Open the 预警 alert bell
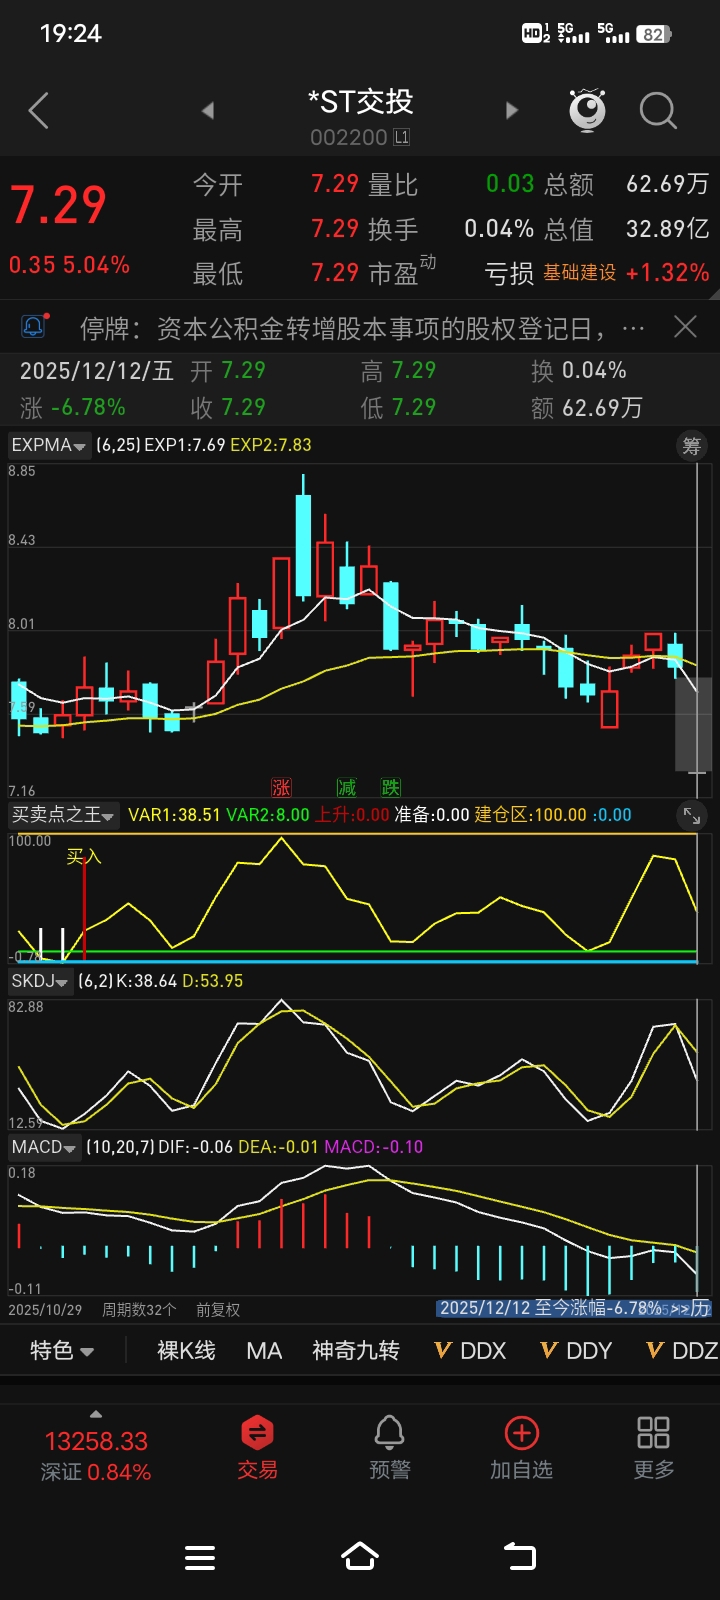The width and height of the screenshot is (720, 1600). pyautogui.click(x=389, y=1447)
